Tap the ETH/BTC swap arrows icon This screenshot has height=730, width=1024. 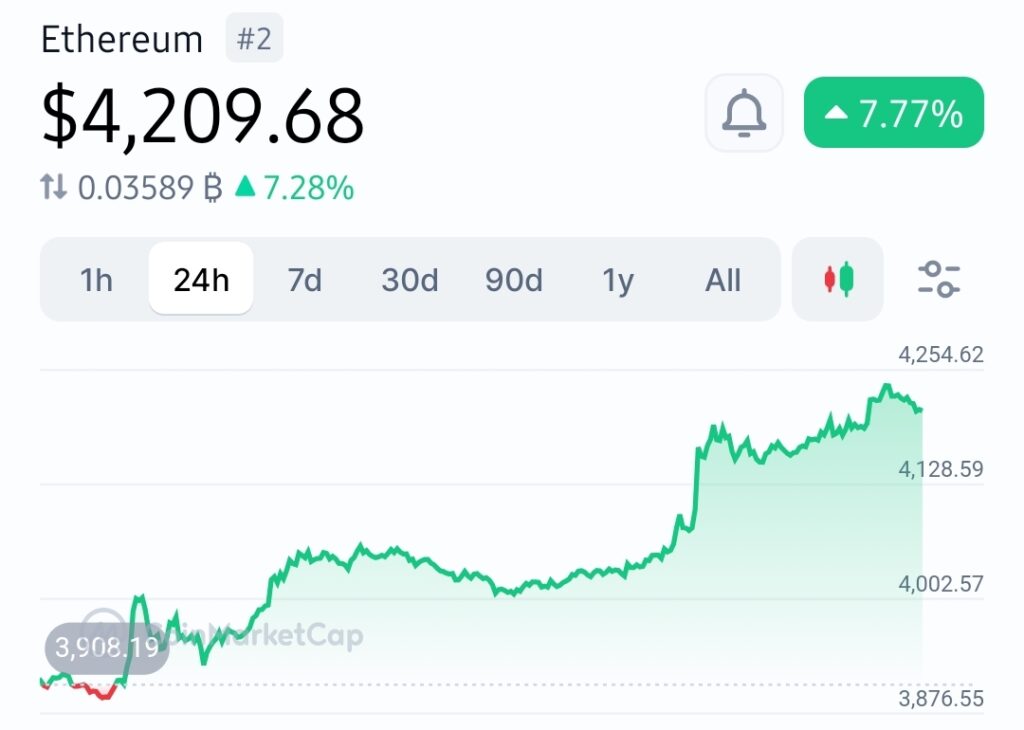[54, 187]
